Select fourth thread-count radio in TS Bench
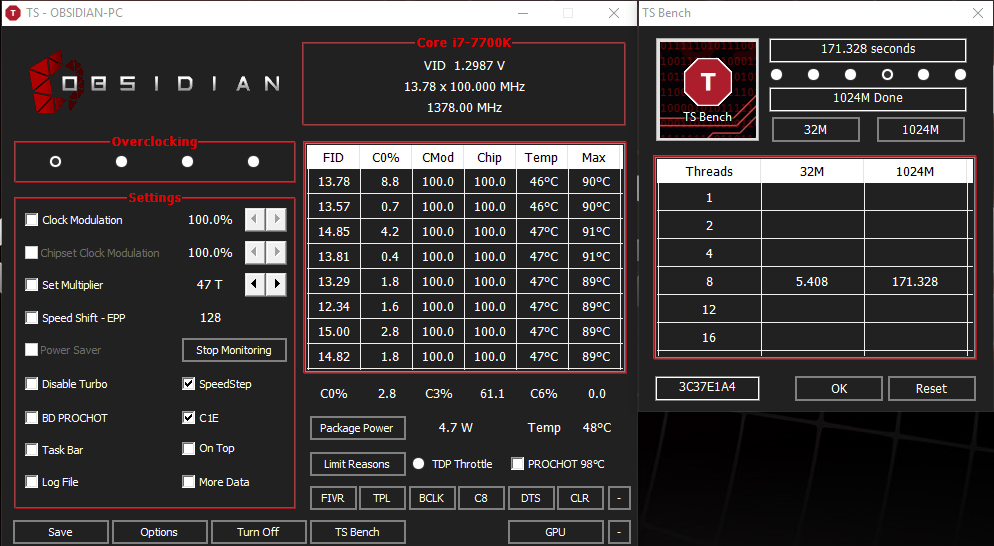This screenshot has height=546, width=994. (888, 75)
